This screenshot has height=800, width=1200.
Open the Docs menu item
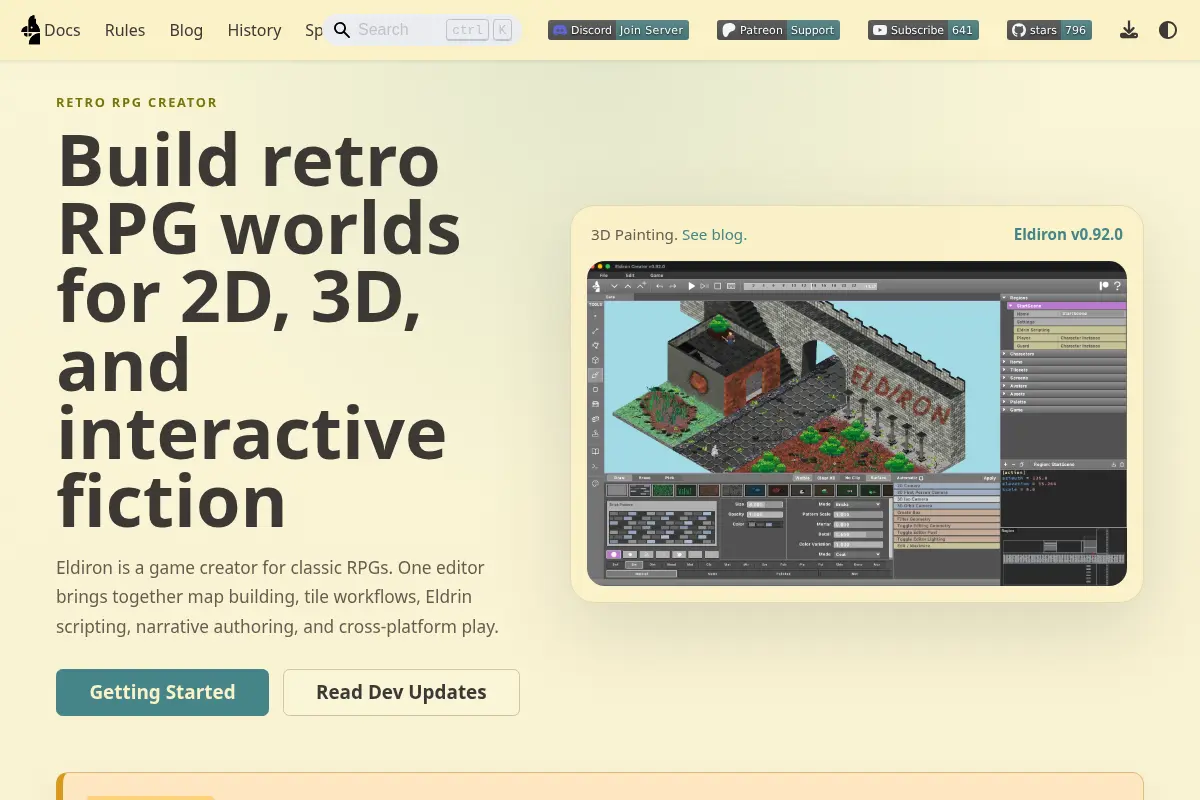click(x=62, y=30)
